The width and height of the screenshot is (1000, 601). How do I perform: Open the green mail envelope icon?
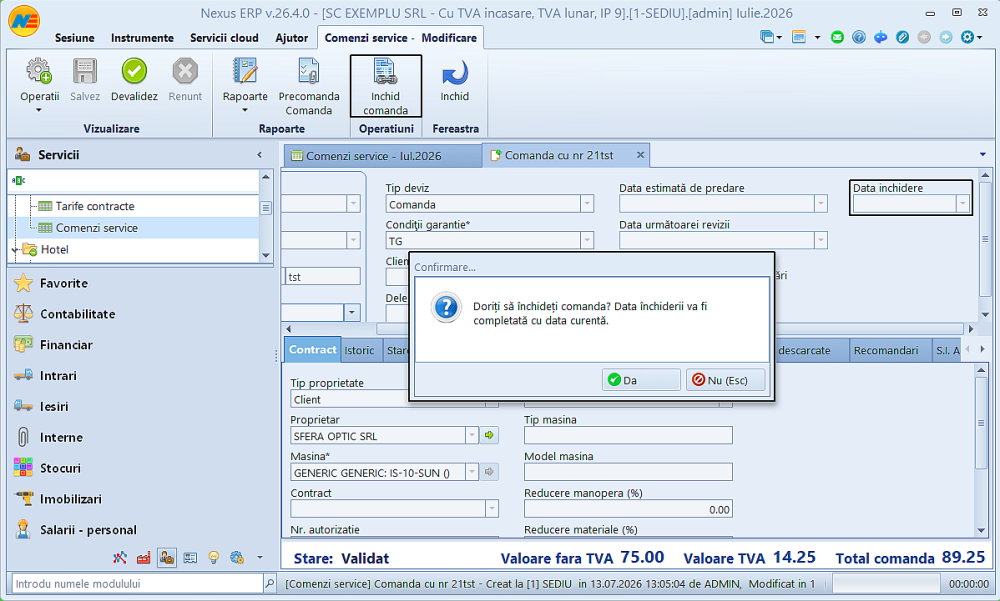tap(837, 37)
